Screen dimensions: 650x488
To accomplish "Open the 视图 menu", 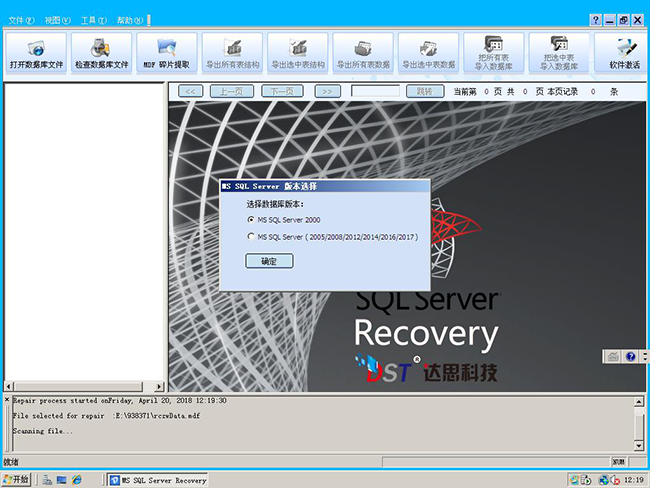I will pyautogui.click(x=57, y=20).
